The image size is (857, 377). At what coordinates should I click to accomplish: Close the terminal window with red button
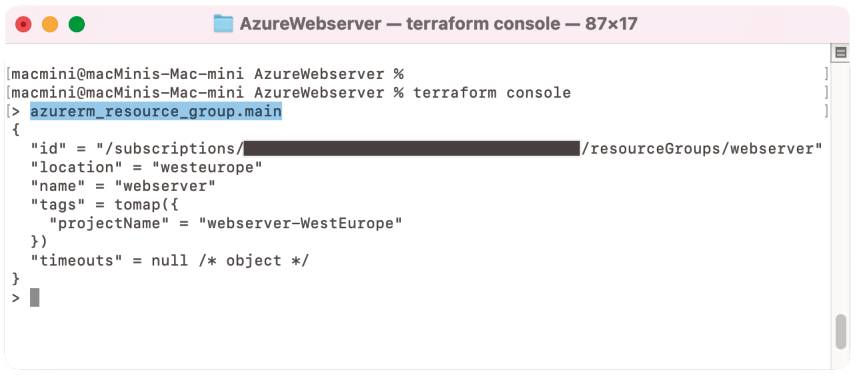pos(24,24)
